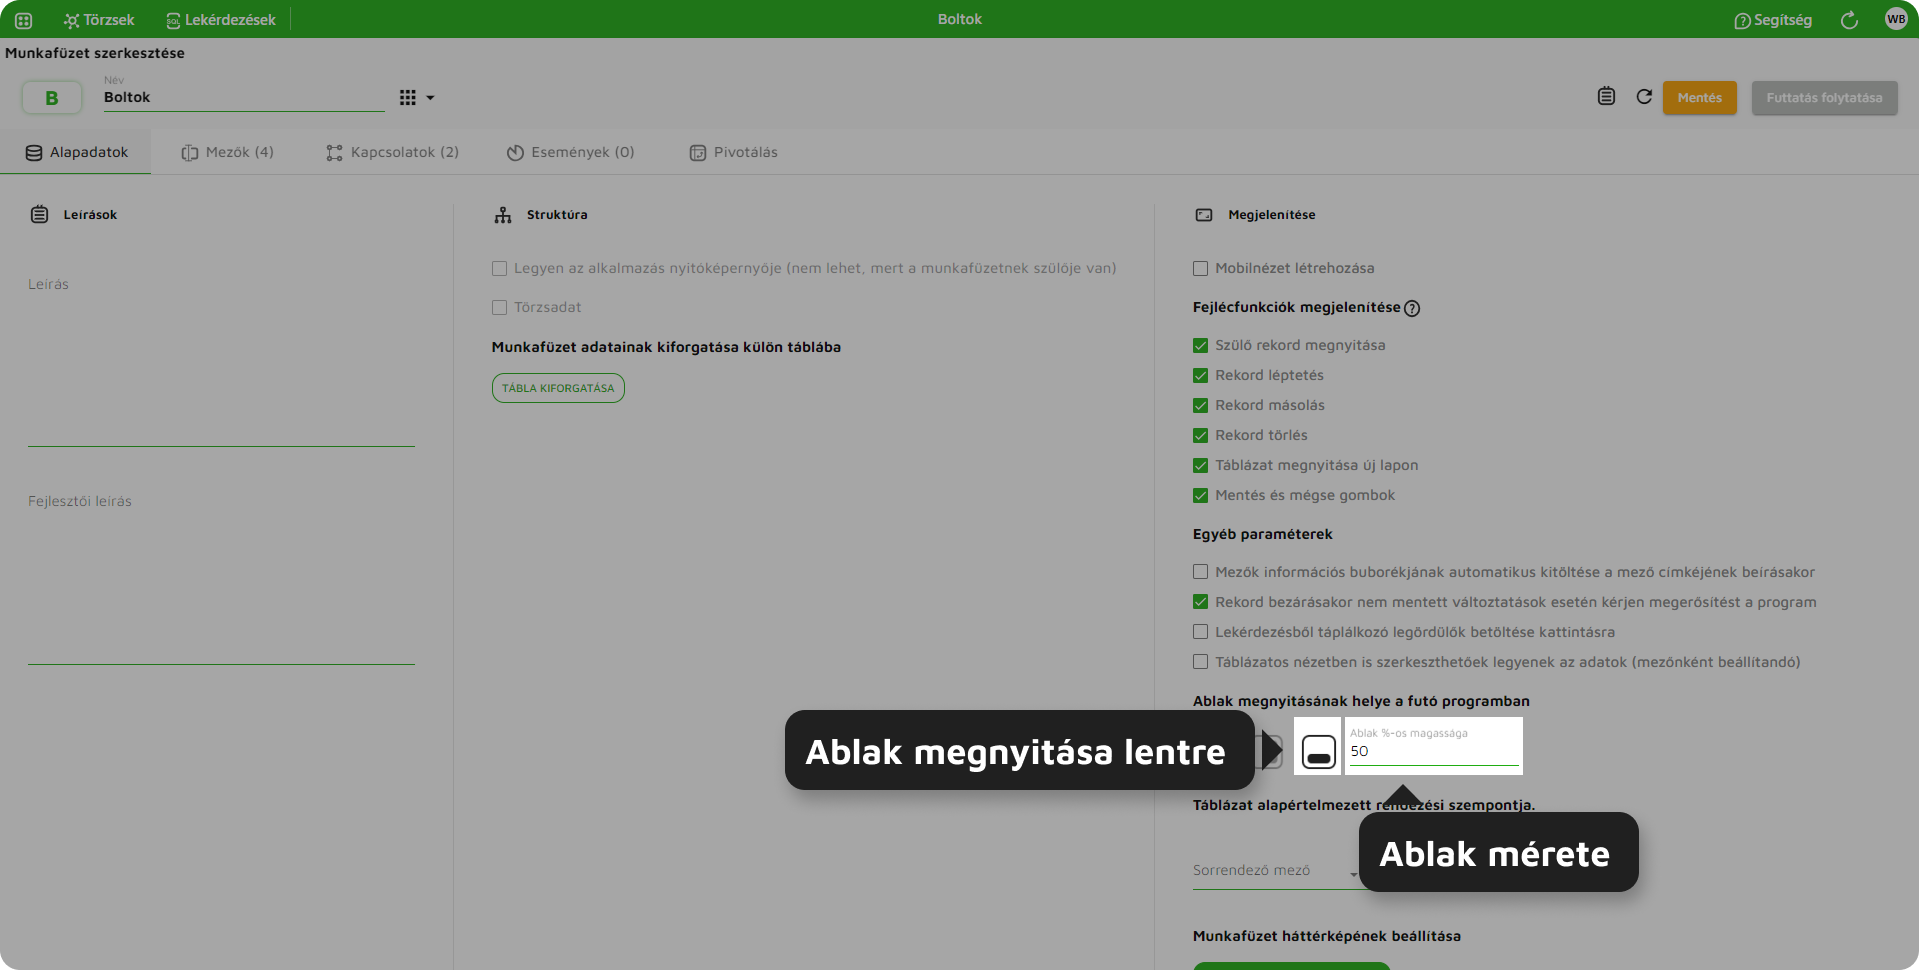Switch to the Események (0) tab
The image size is (1919, 970).
tap(570, 152)
